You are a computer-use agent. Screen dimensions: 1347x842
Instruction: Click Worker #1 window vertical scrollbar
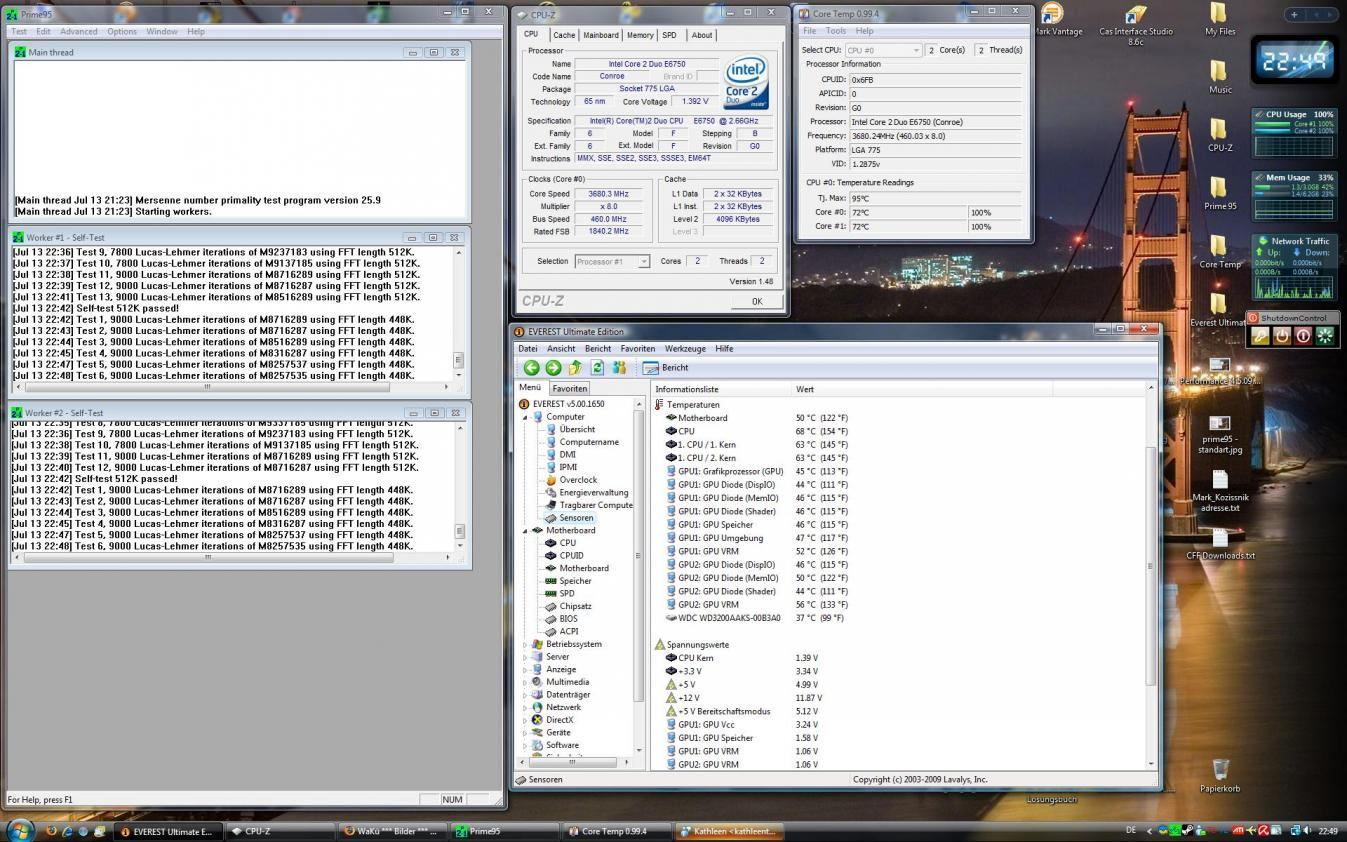pos(459,312)
